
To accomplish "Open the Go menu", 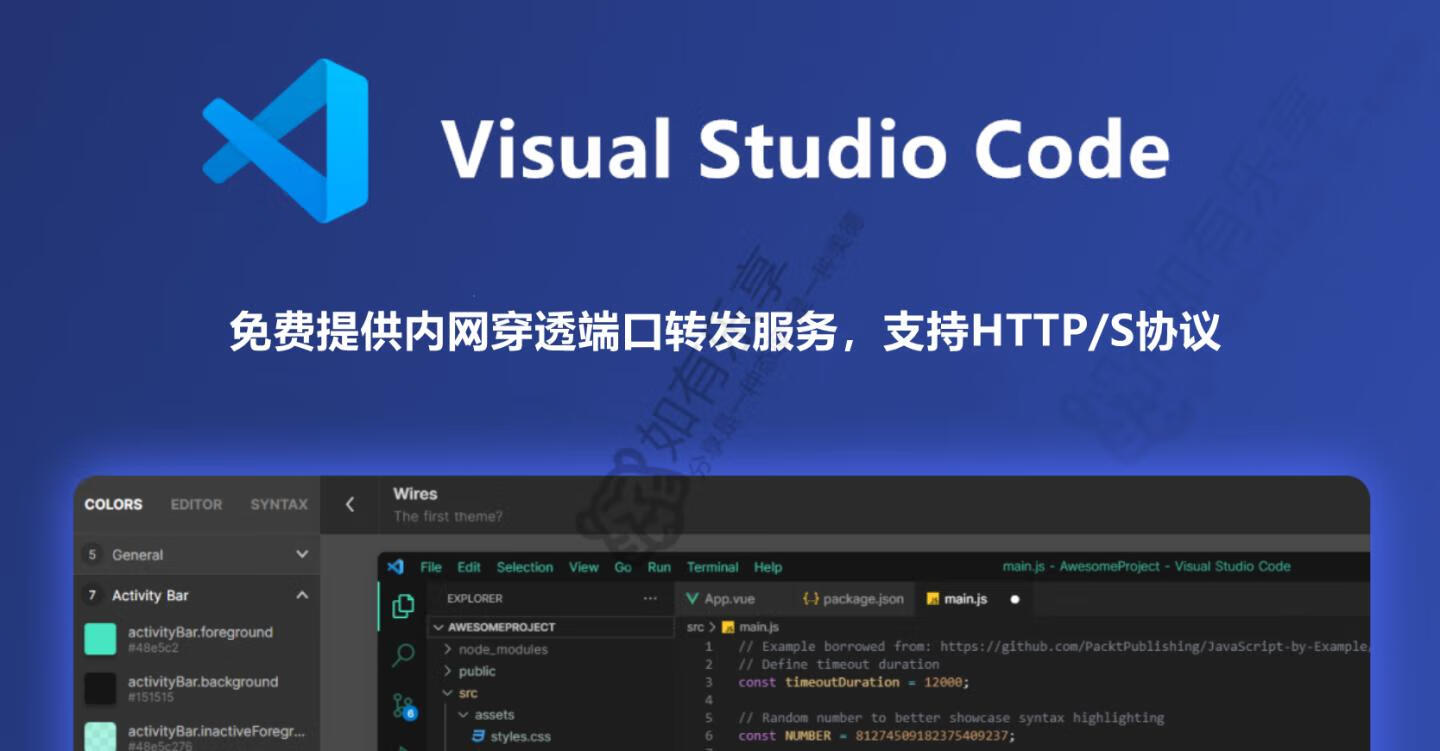I will 623,567.
